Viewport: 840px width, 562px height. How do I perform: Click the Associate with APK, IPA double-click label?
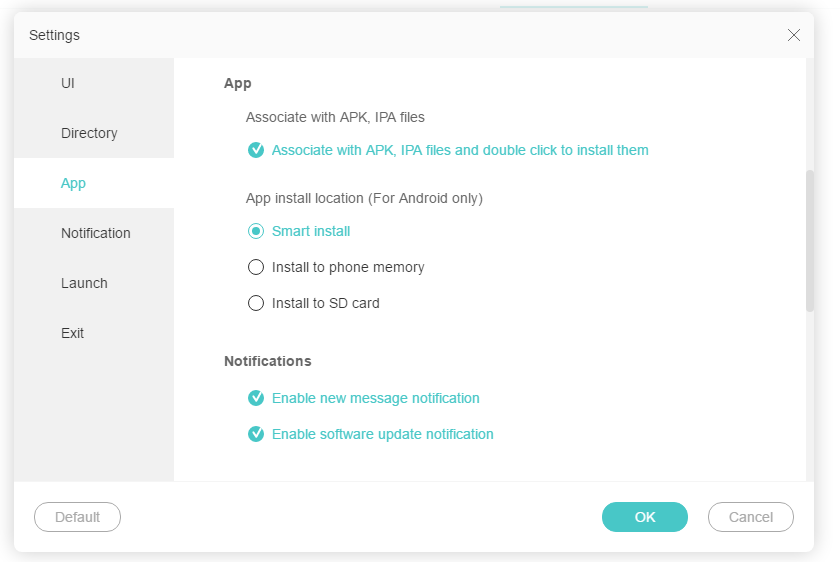tap(460, 150)
